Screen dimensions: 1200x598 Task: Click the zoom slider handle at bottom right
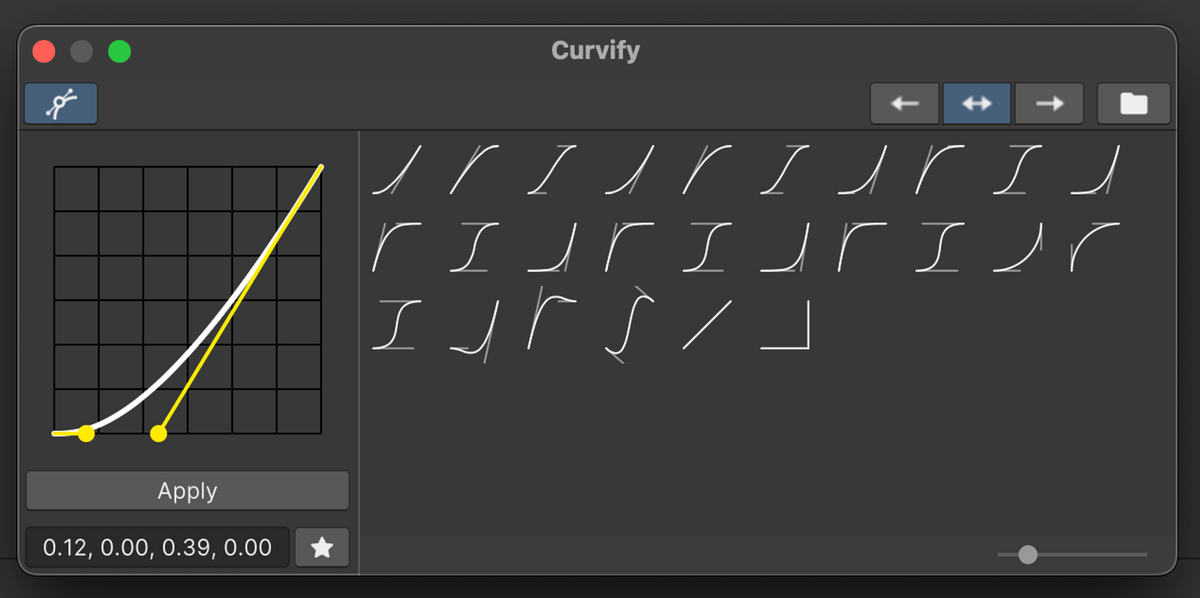(1028, 554)
